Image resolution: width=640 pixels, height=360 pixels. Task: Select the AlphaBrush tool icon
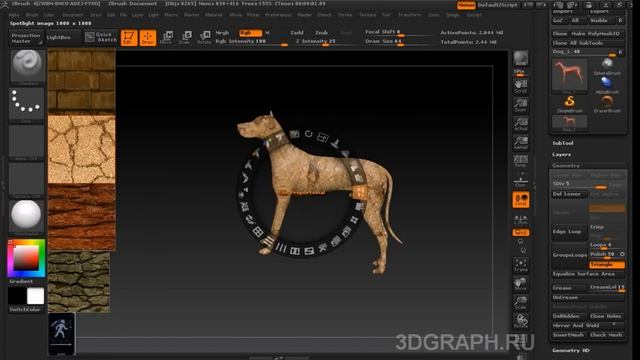click(607, 85)
